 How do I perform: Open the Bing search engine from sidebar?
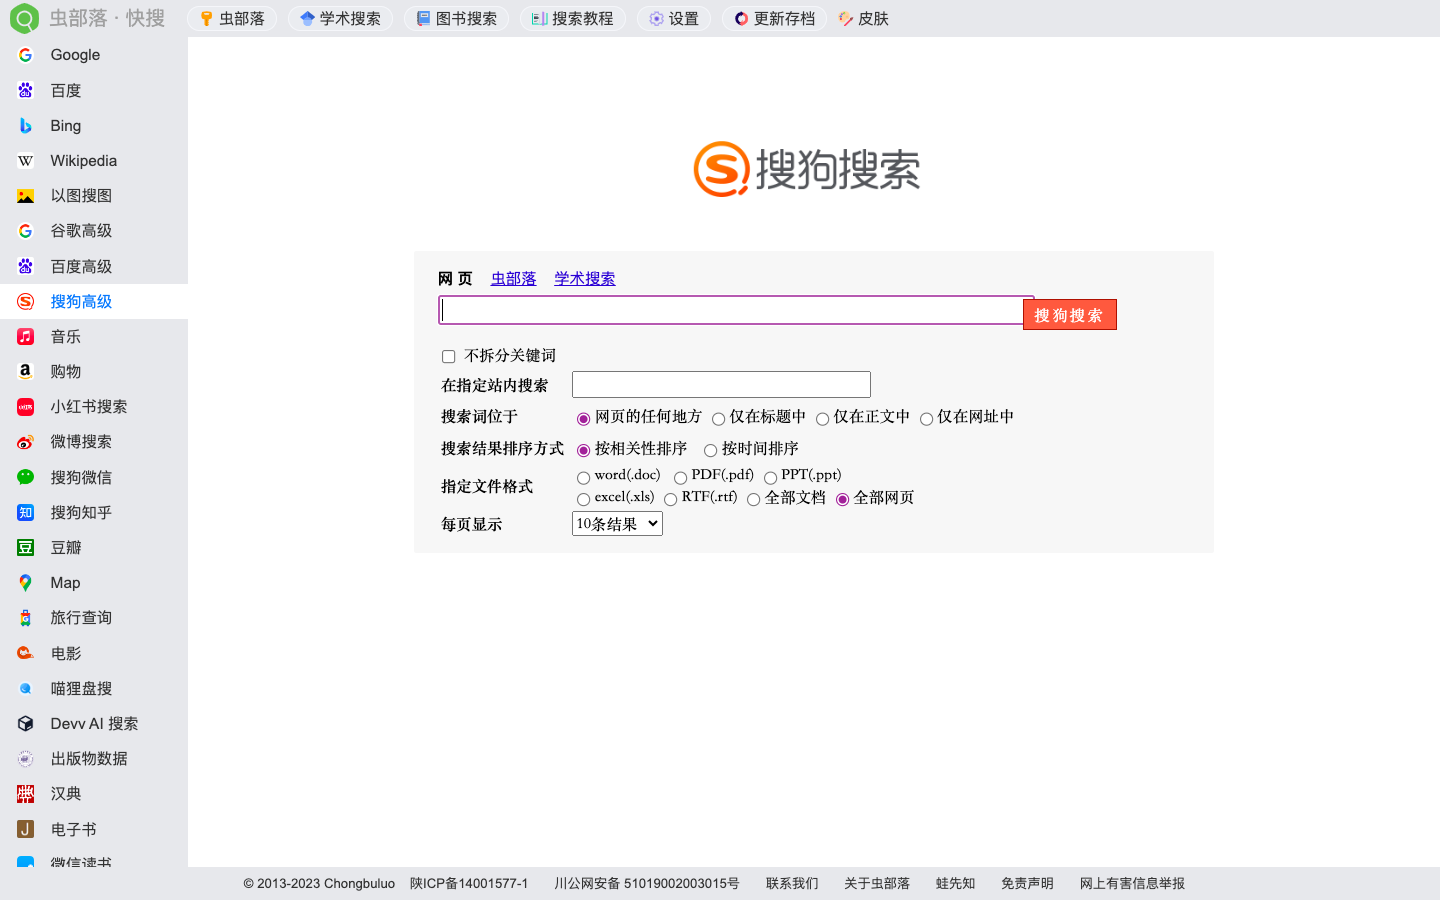pyautogui.click(x=64, y=125)
